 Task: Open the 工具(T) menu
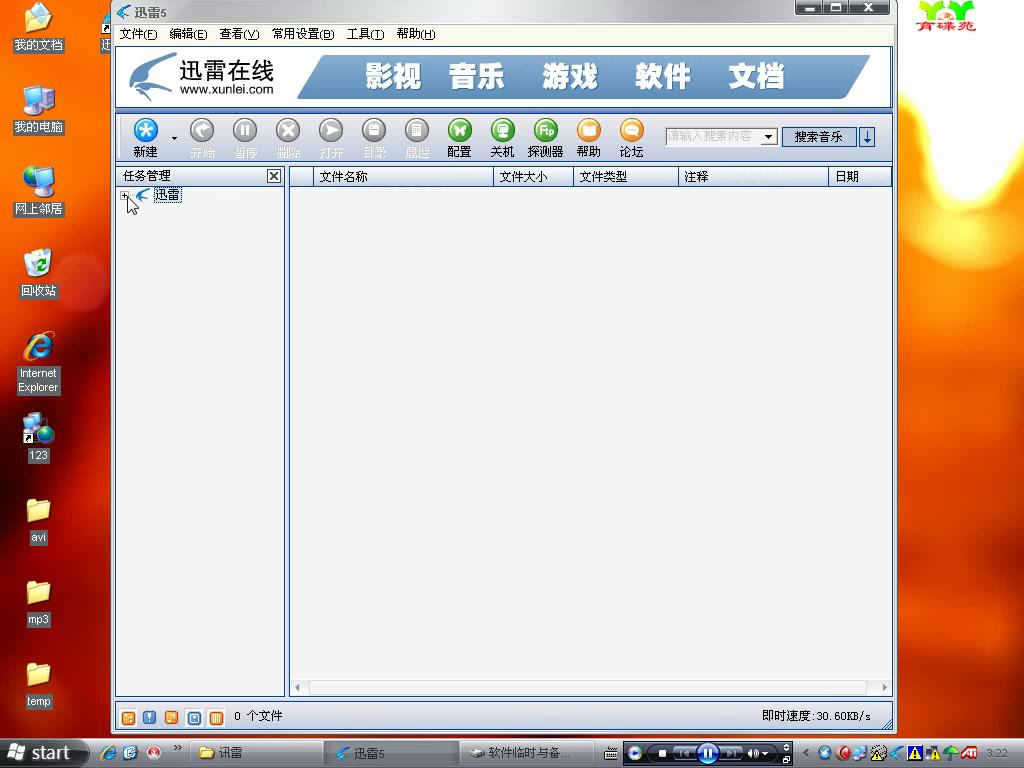tap(365, 34)
